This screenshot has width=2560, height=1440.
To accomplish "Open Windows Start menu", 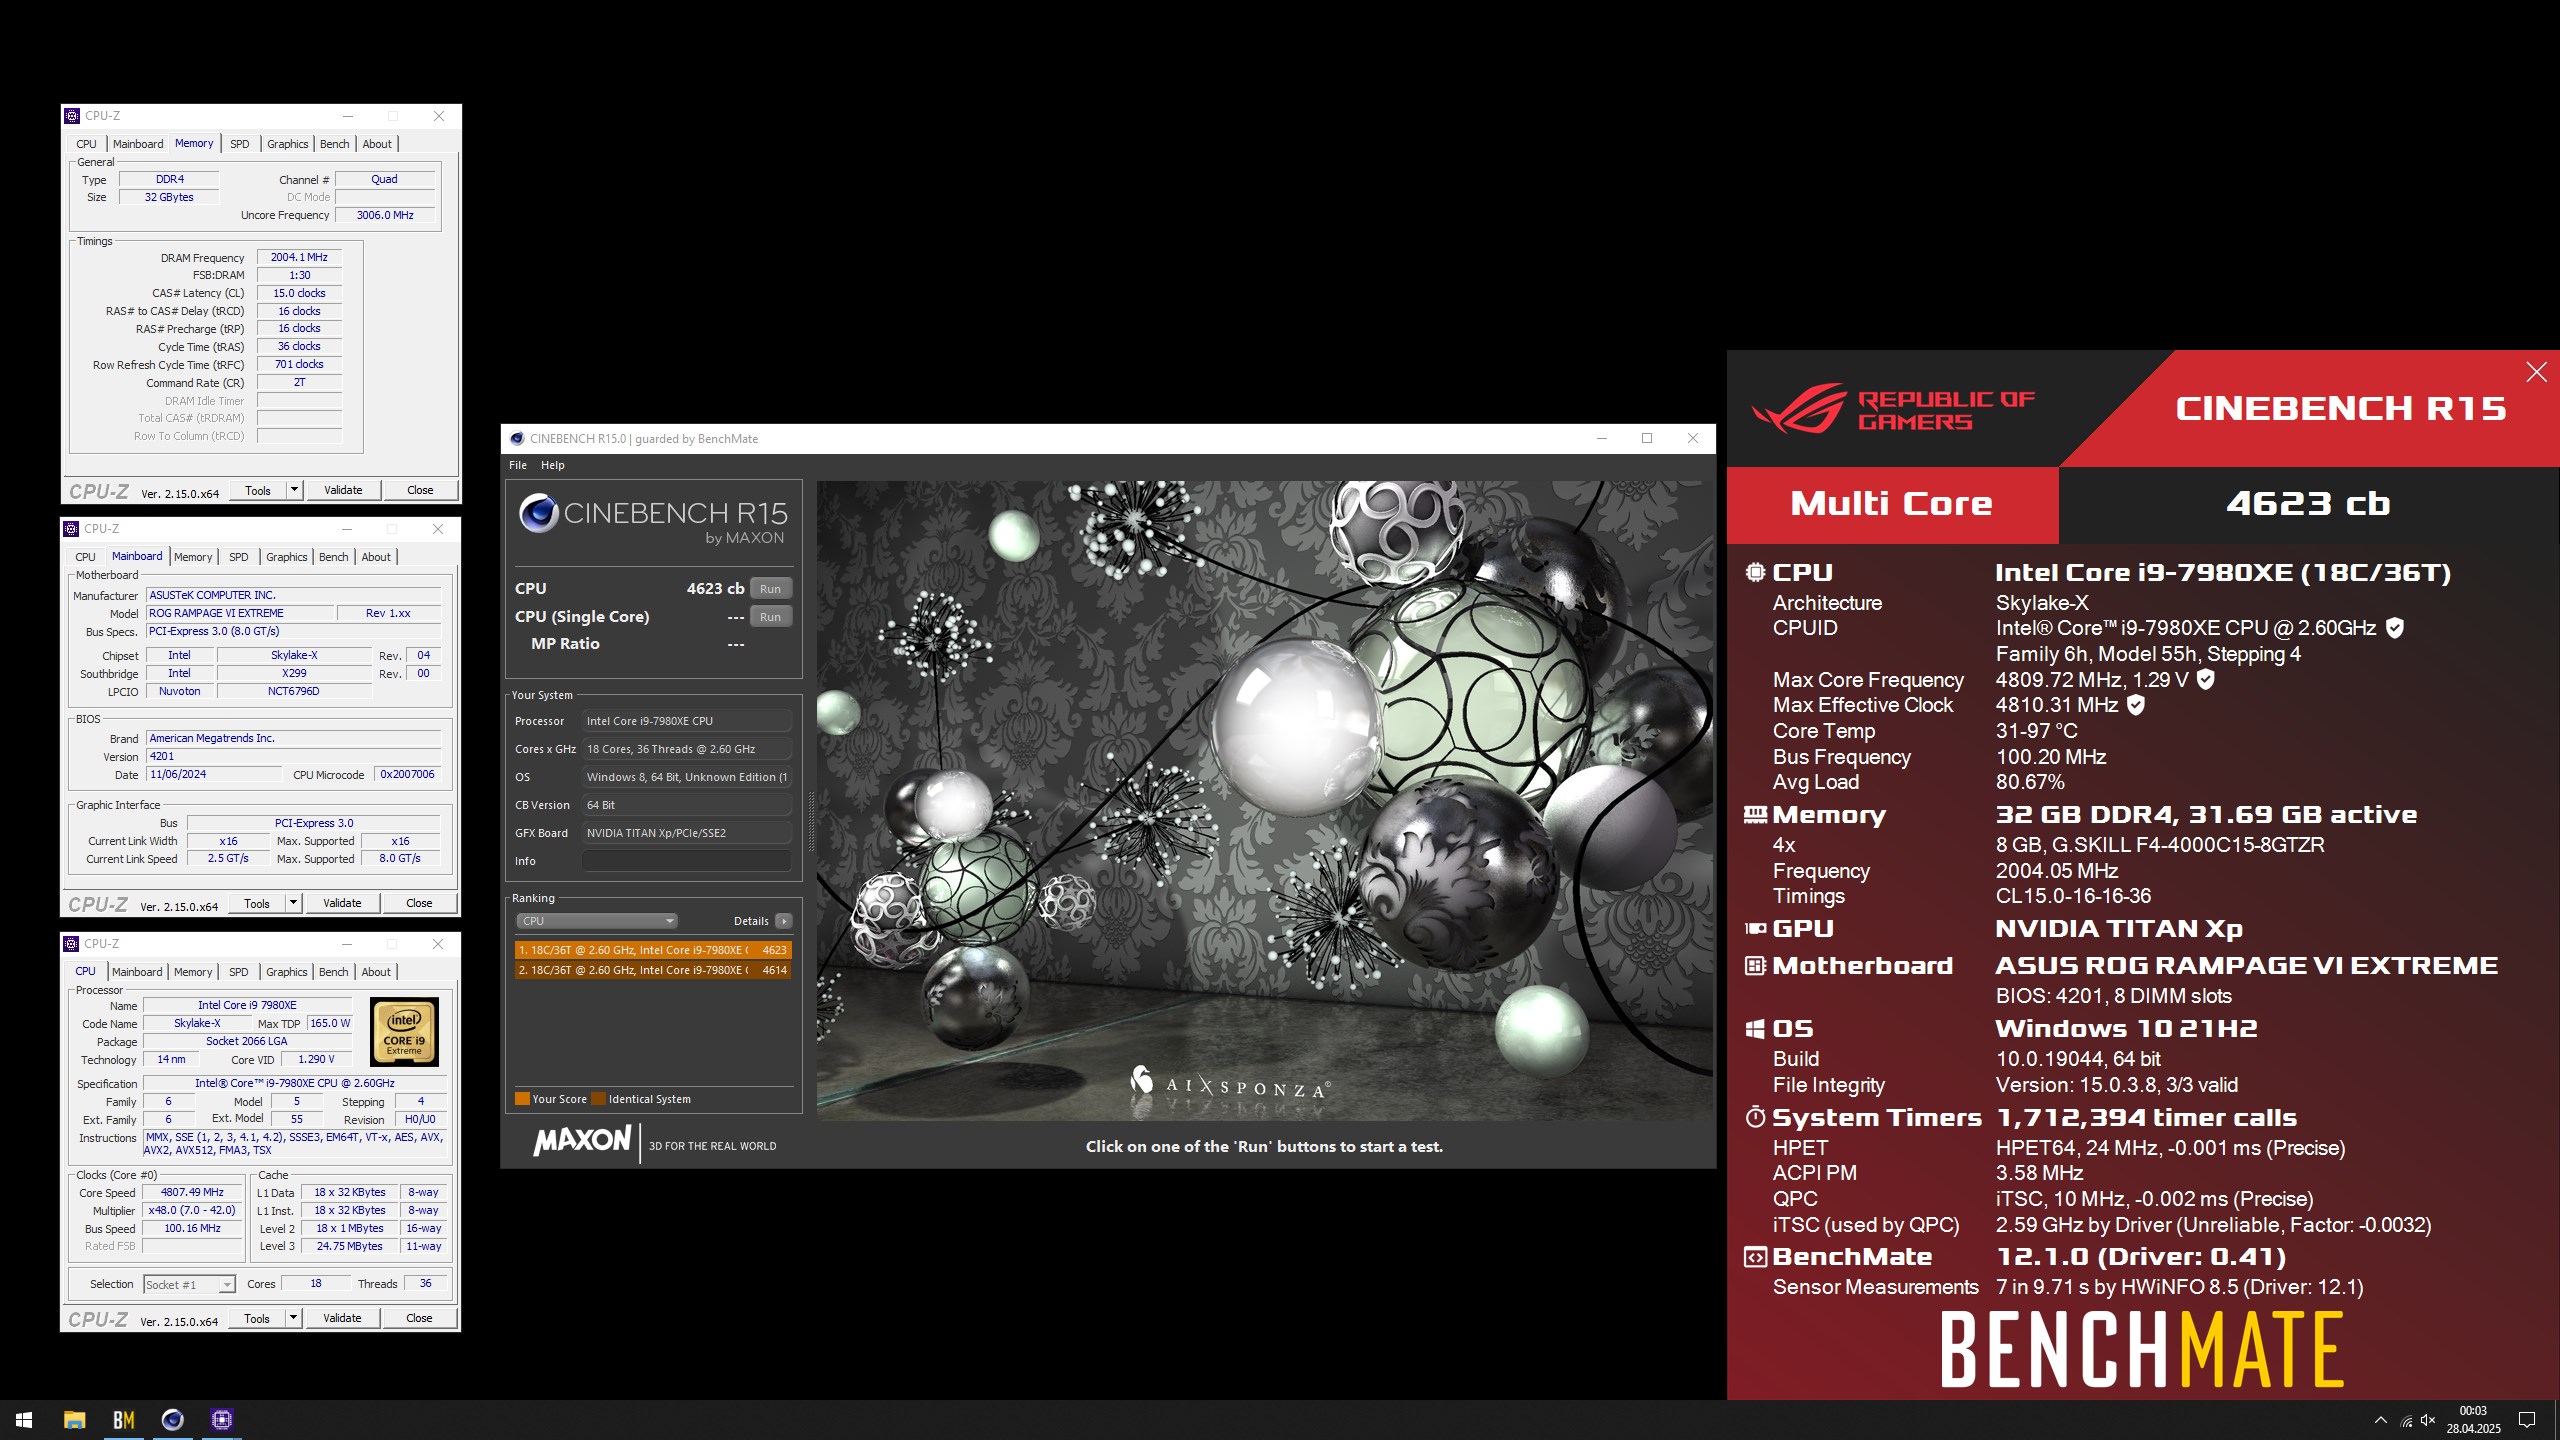I will (x=24, y=1419).
